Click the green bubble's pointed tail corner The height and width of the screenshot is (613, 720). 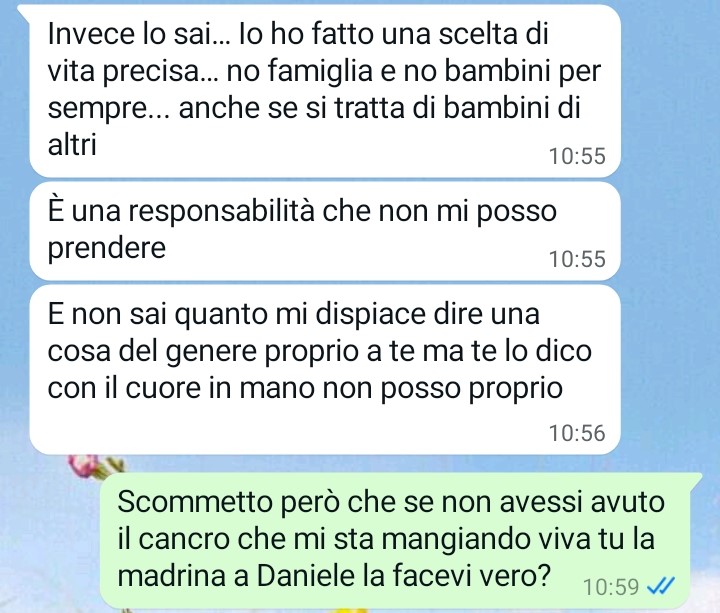pyautogui.click(x=697, y=478)
